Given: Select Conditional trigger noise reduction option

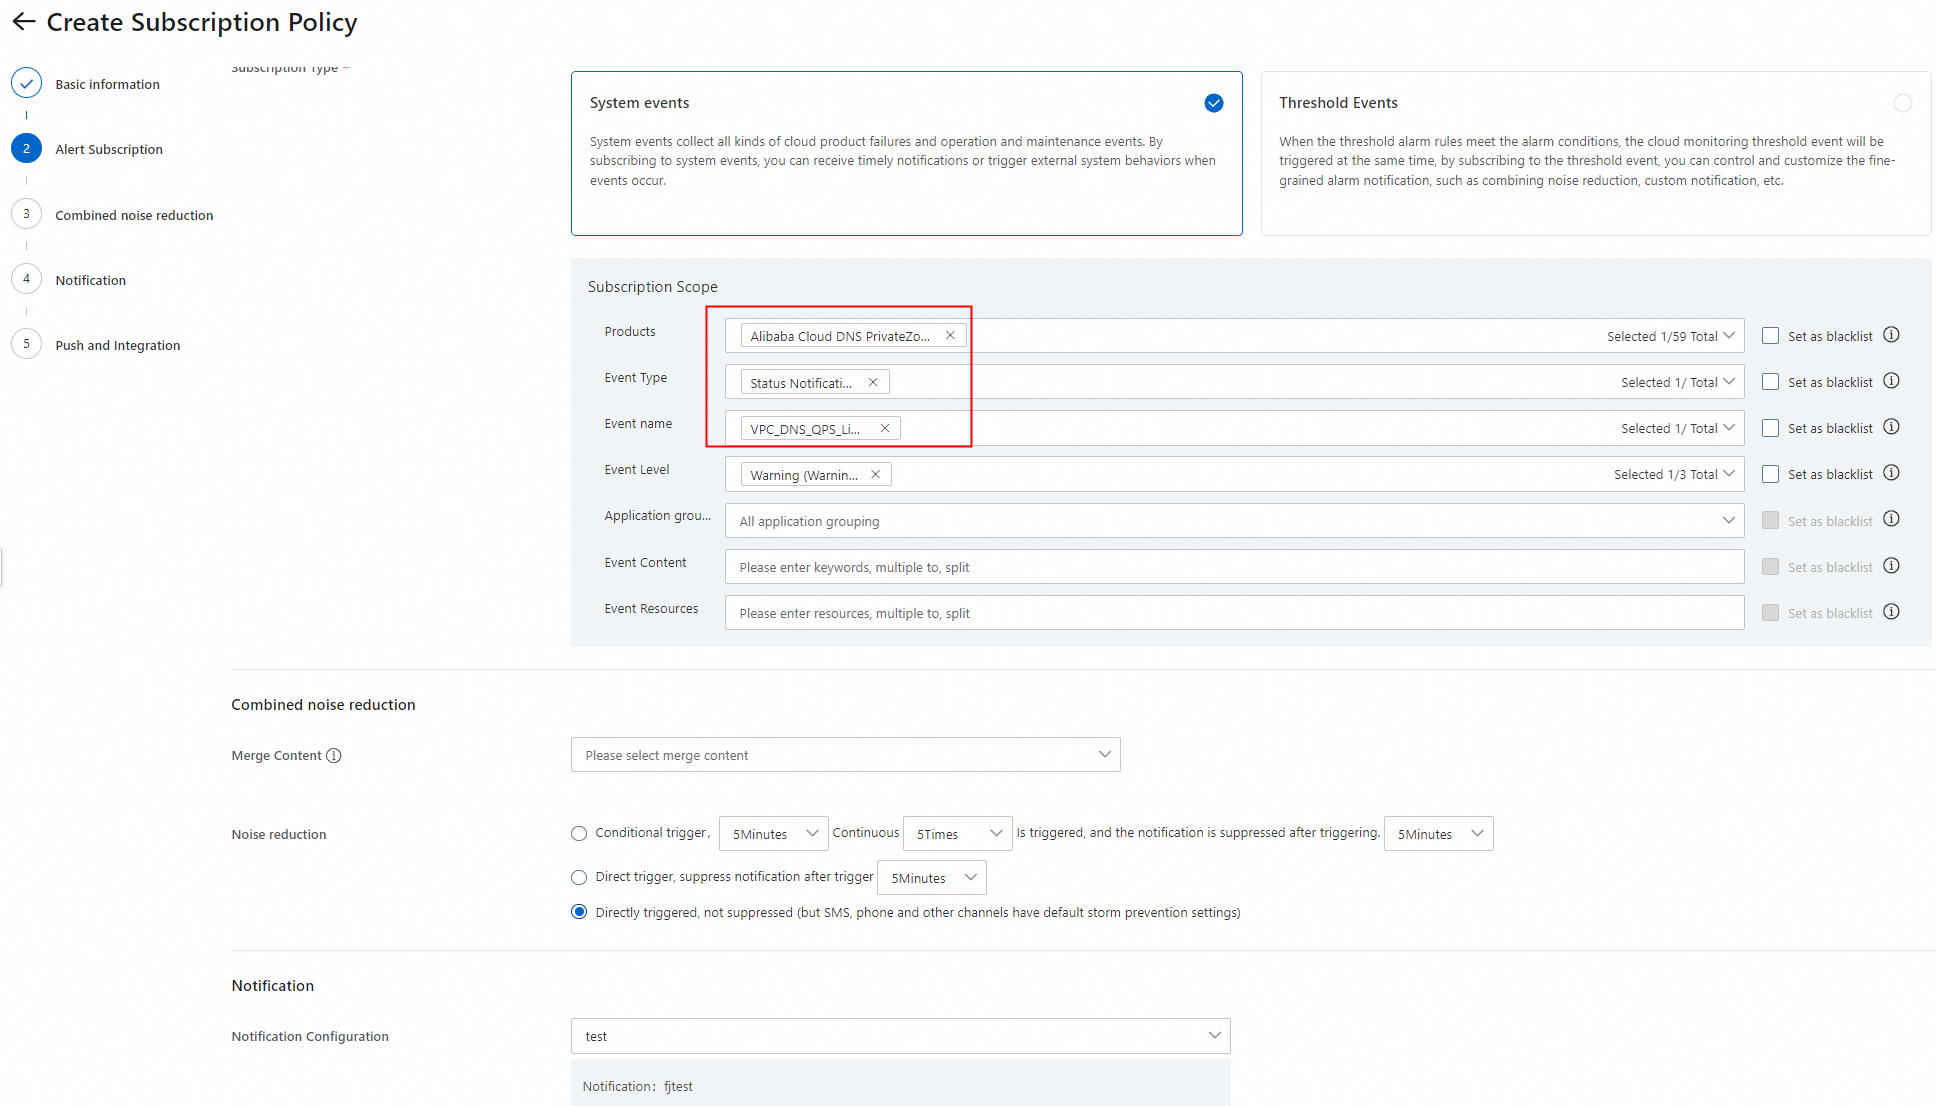Looking at the screenshot, I should (x=579, y=833).
